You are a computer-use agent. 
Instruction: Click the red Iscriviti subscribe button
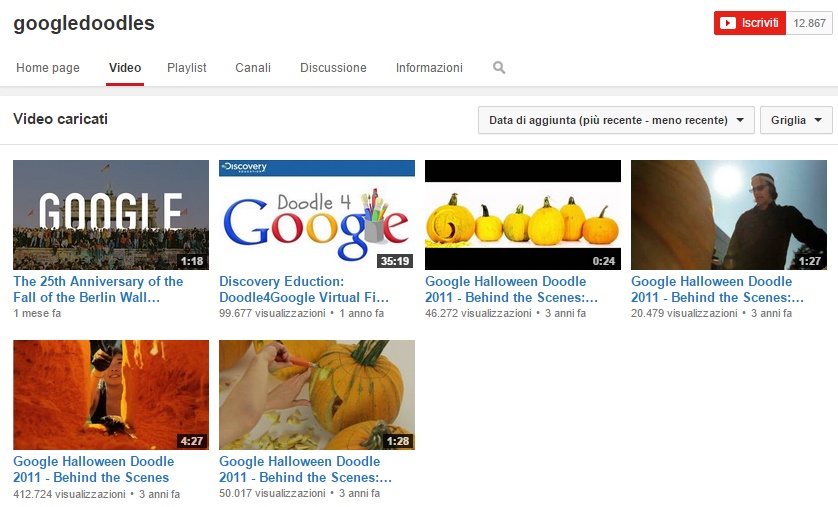[750, 23]
